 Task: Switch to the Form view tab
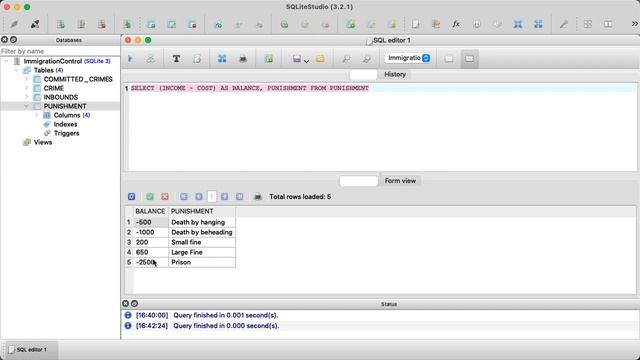[400, 181]
